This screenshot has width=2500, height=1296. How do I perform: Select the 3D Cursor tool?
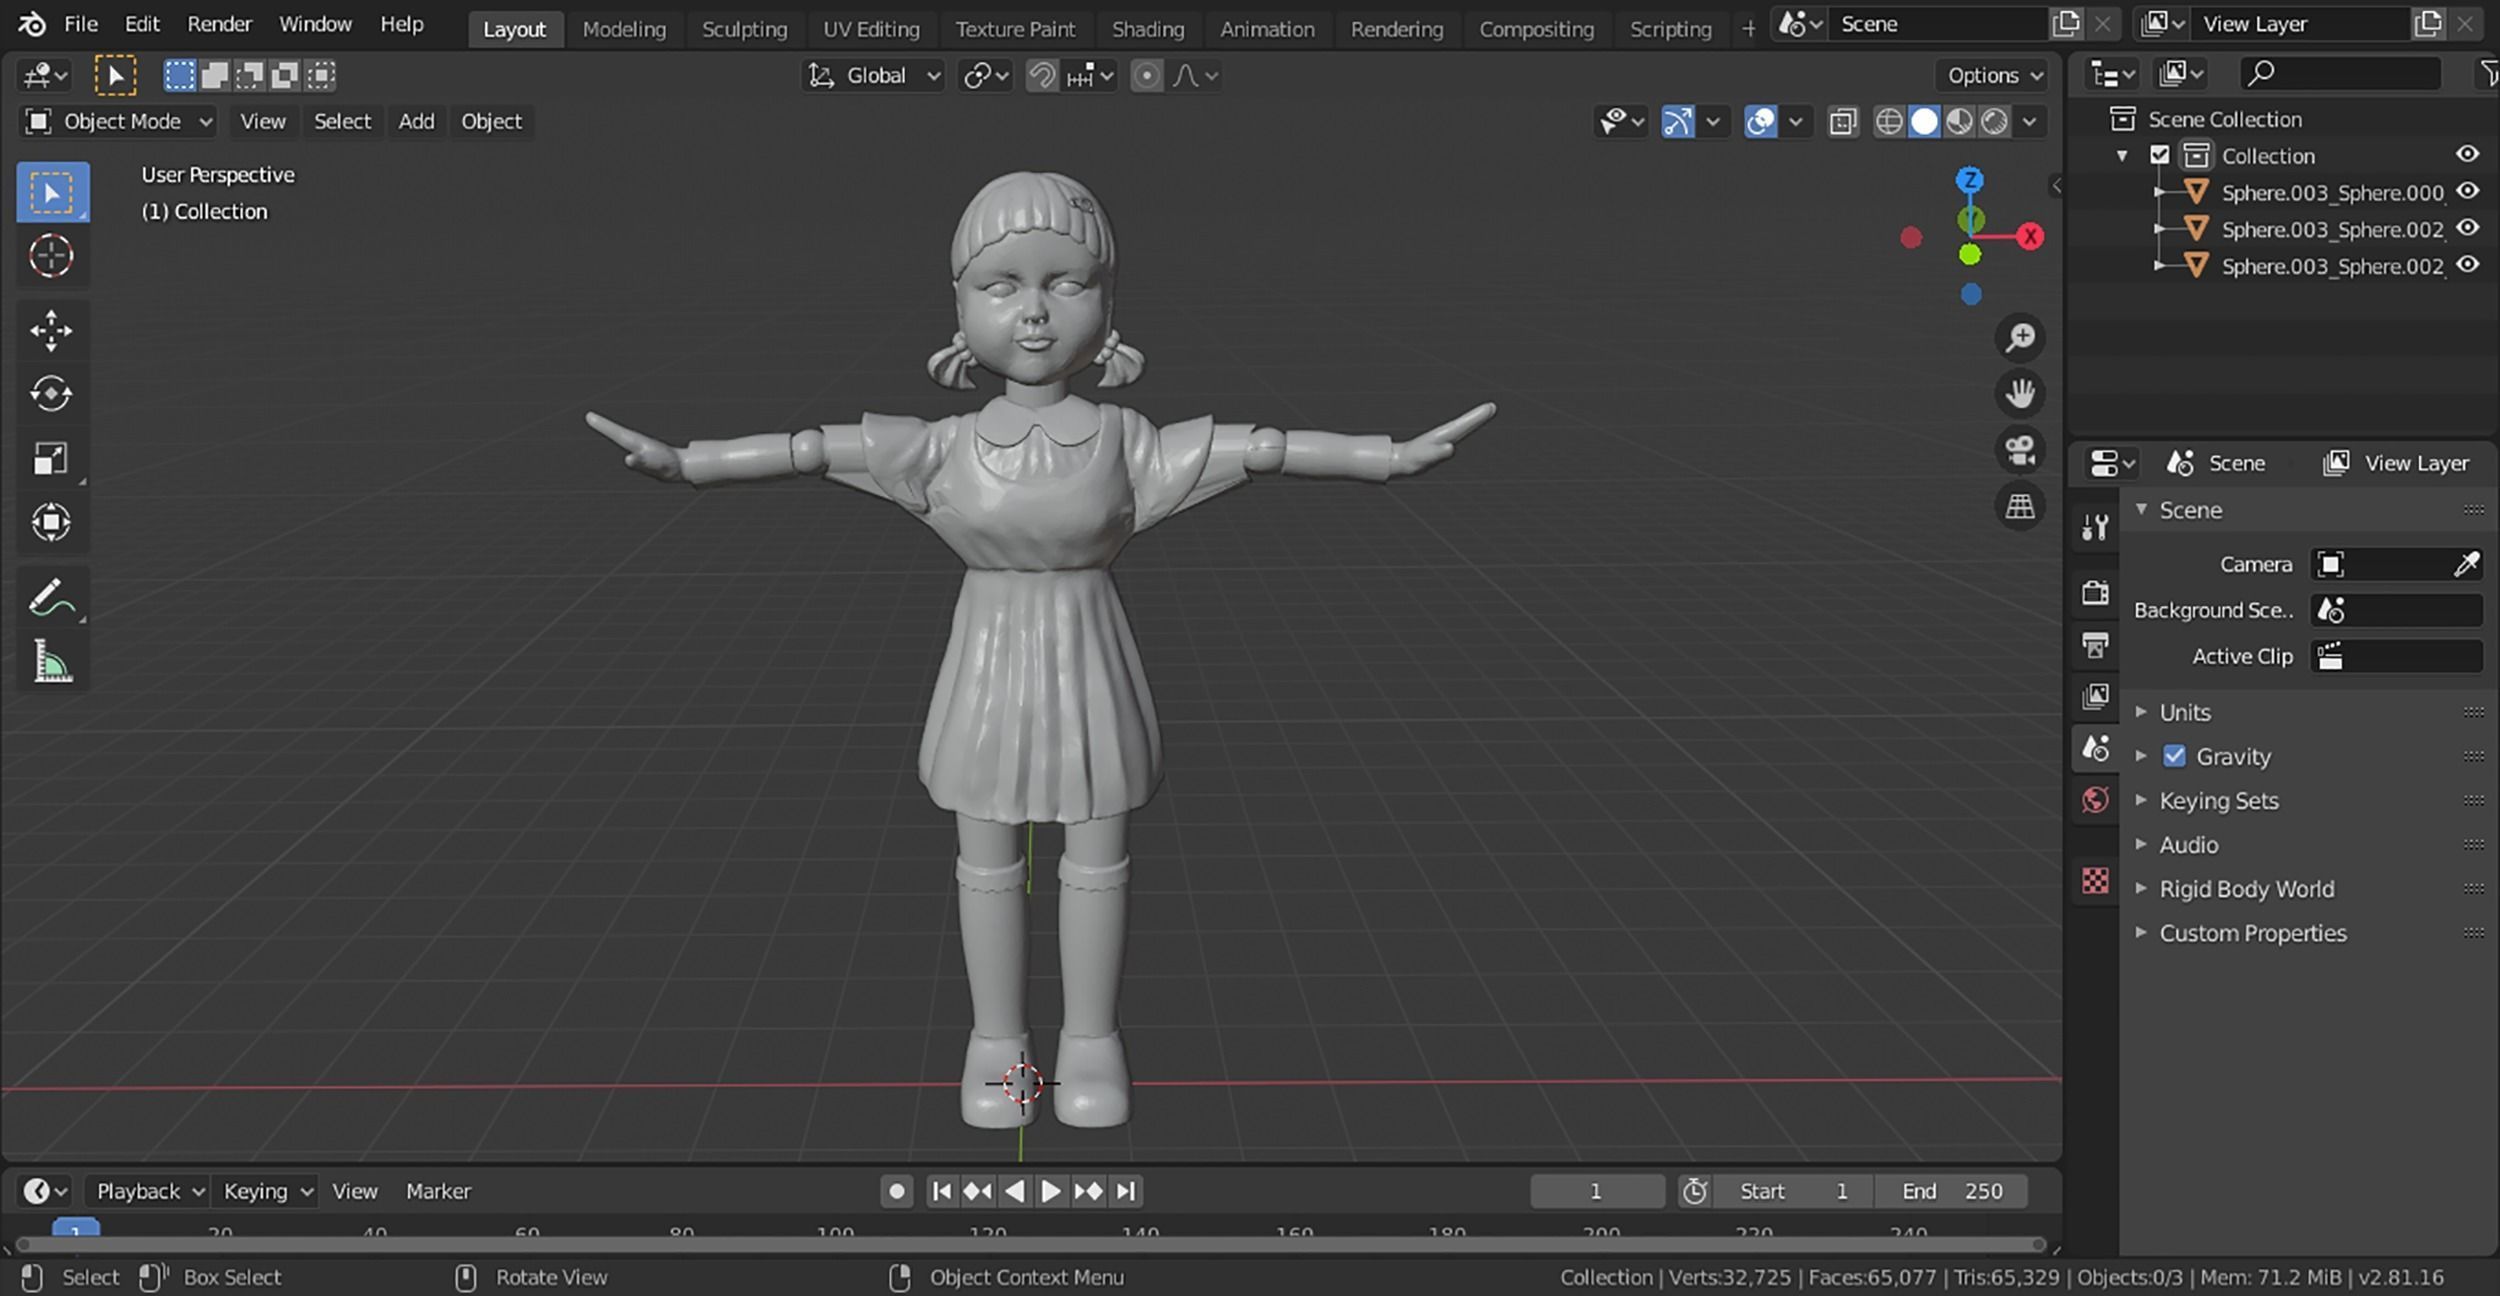coord(51,256)
